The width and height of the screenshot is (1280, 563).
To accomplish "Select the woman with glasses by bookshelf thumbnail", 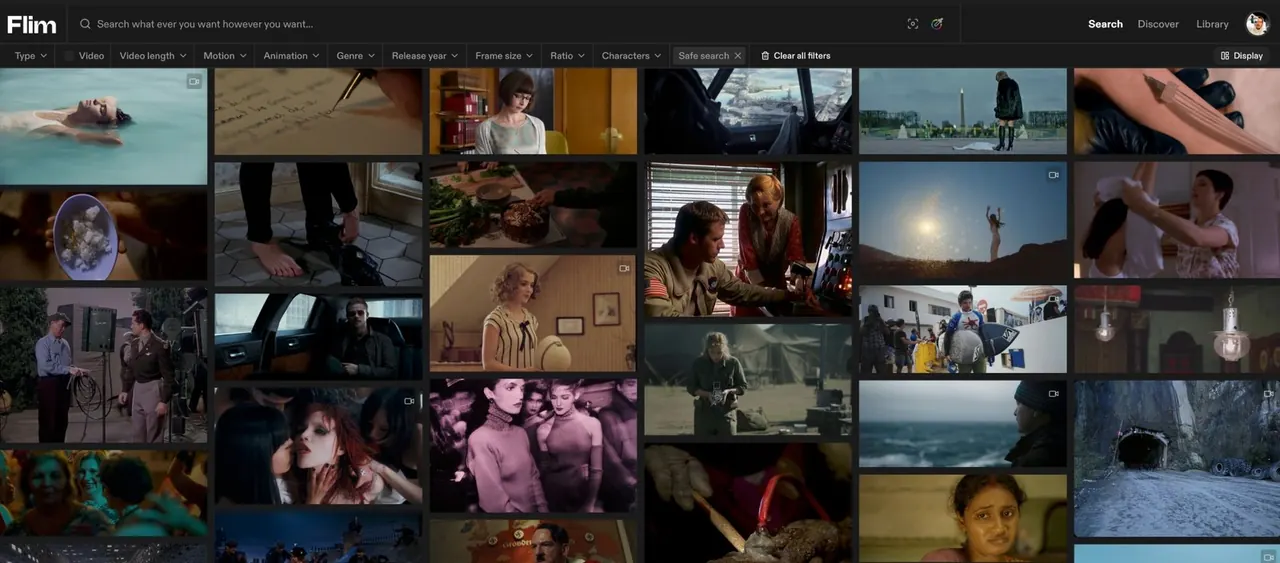I will point(533,112).
